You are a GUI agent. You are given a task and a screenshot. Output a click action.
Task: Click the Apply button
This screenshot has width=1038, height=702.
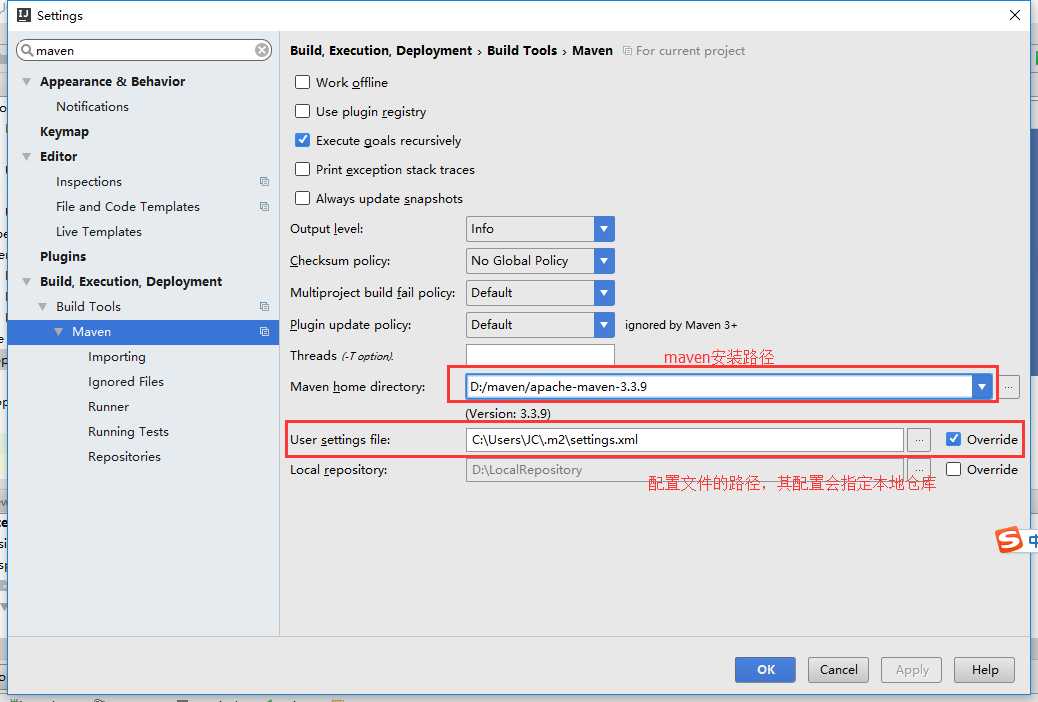[x=912, y=670]
